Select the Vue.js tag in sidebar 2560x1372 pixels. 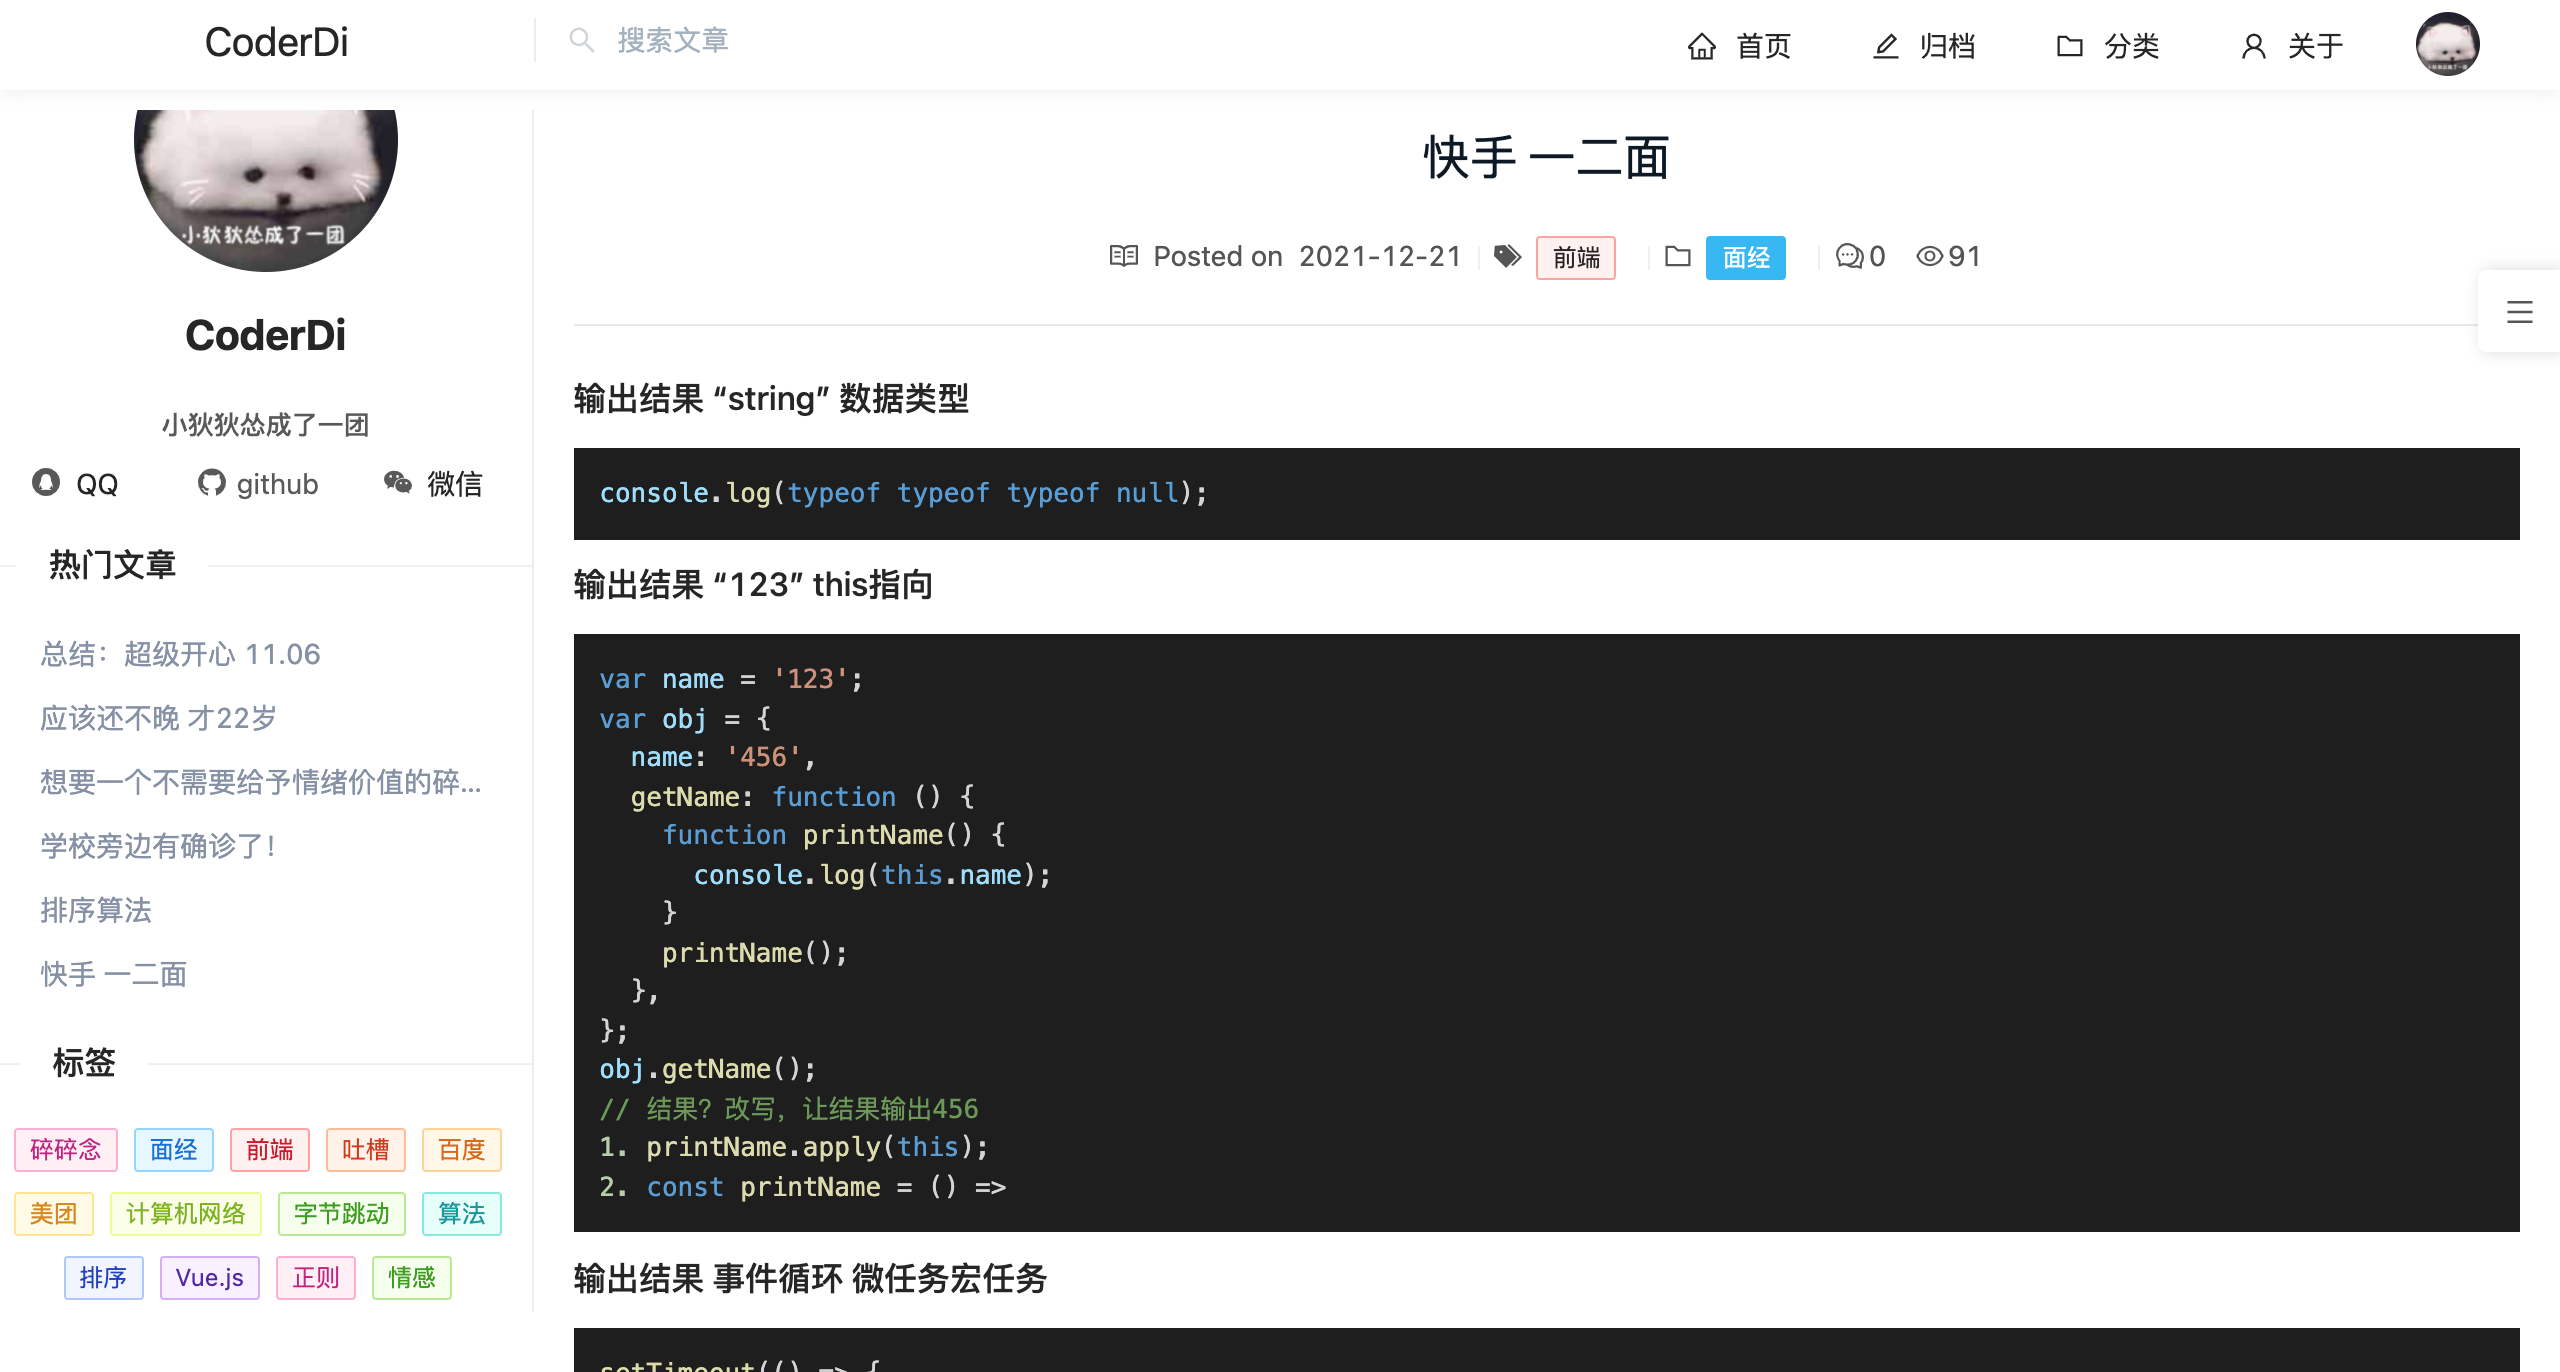click(x=209, y=1278)
